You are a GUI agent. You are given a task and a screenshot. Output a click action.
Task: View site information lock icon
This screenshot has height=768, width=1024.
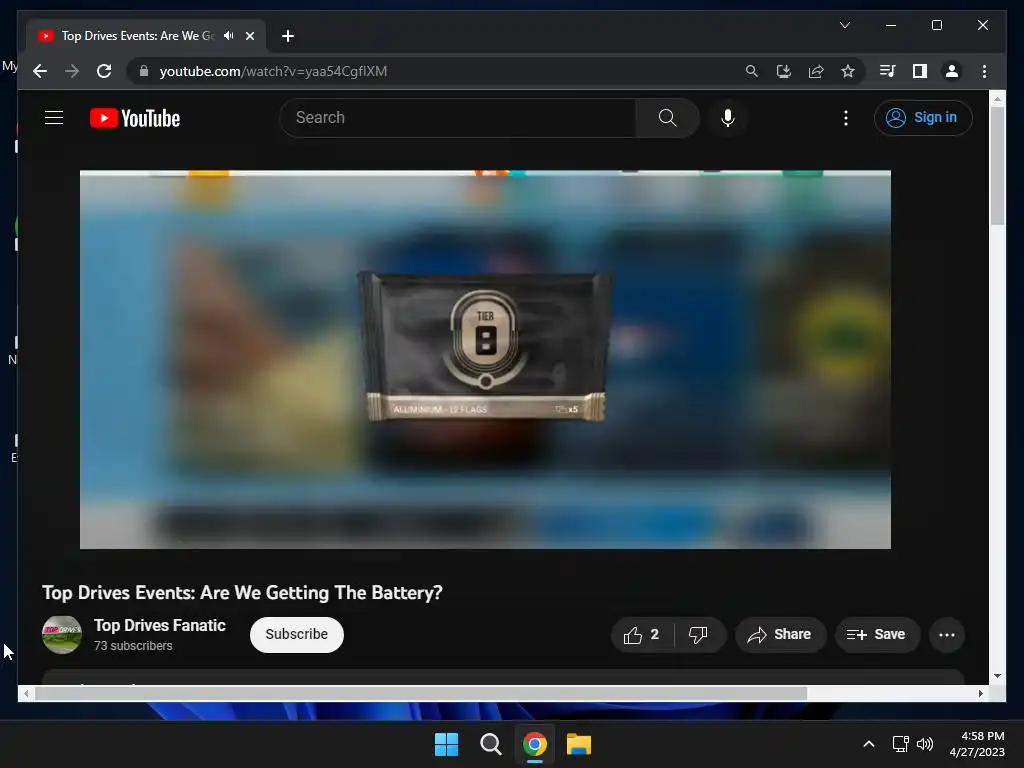pyautogui.click(x=144, y=71)
